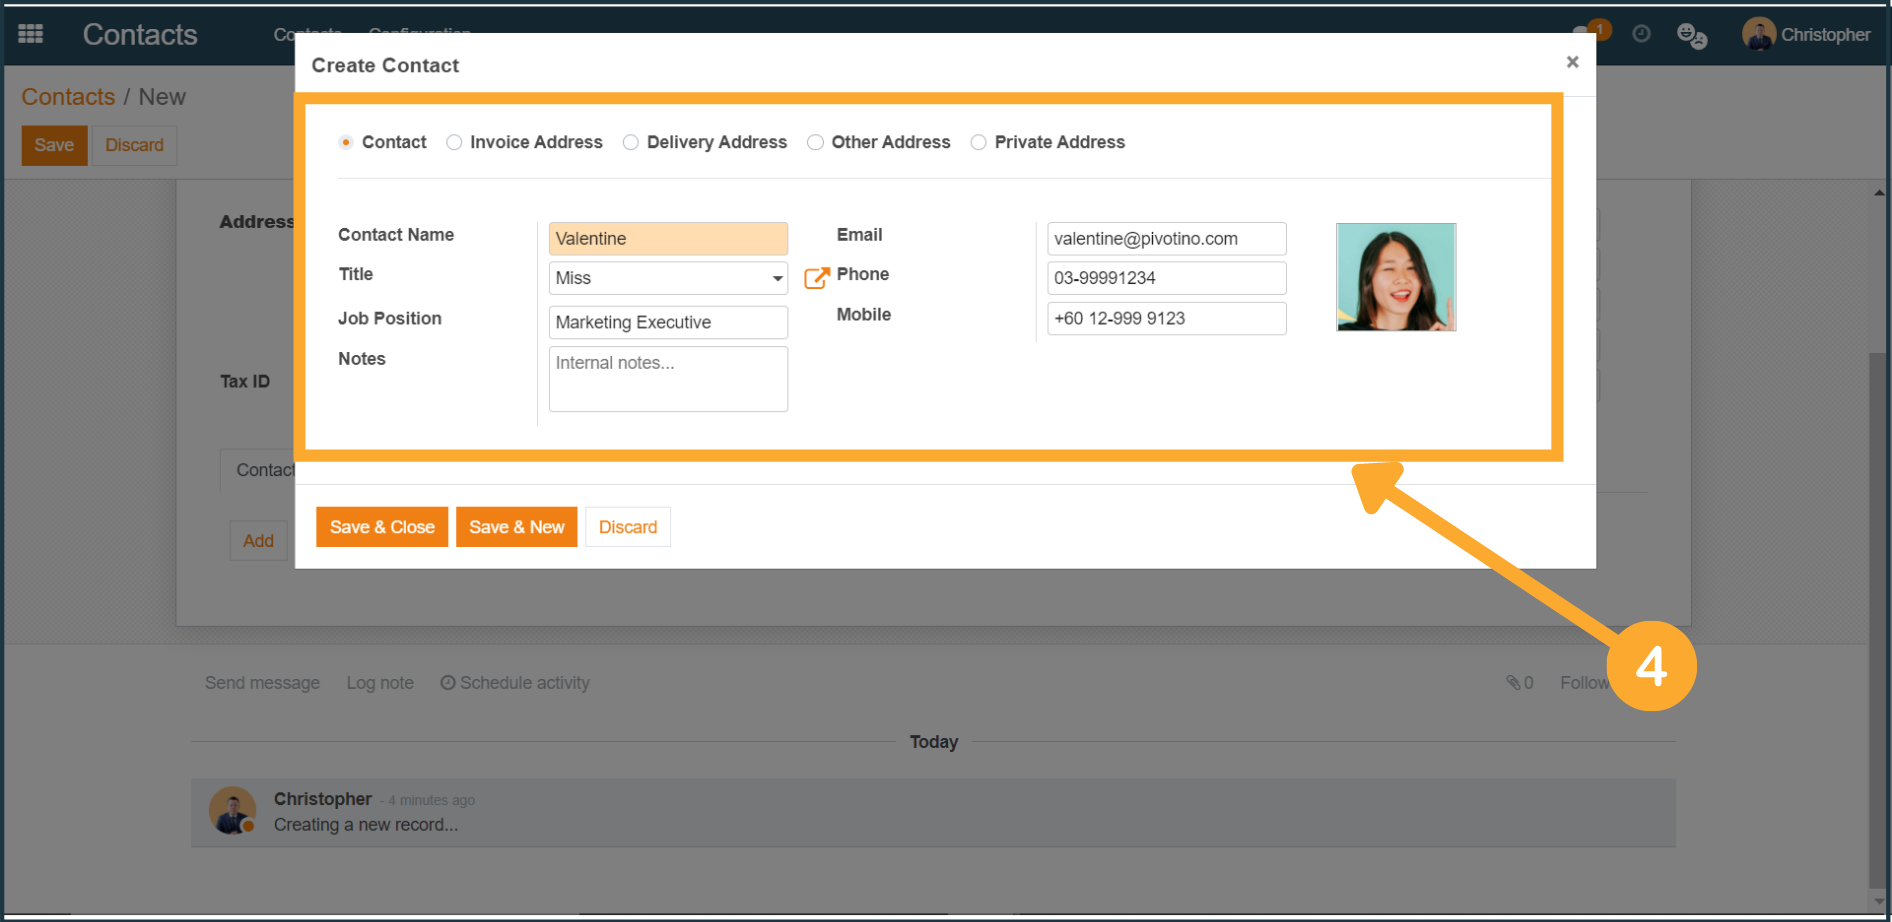1892x922 pixels.
Task: Click the Internal notes text area
Action: [667, 379]
